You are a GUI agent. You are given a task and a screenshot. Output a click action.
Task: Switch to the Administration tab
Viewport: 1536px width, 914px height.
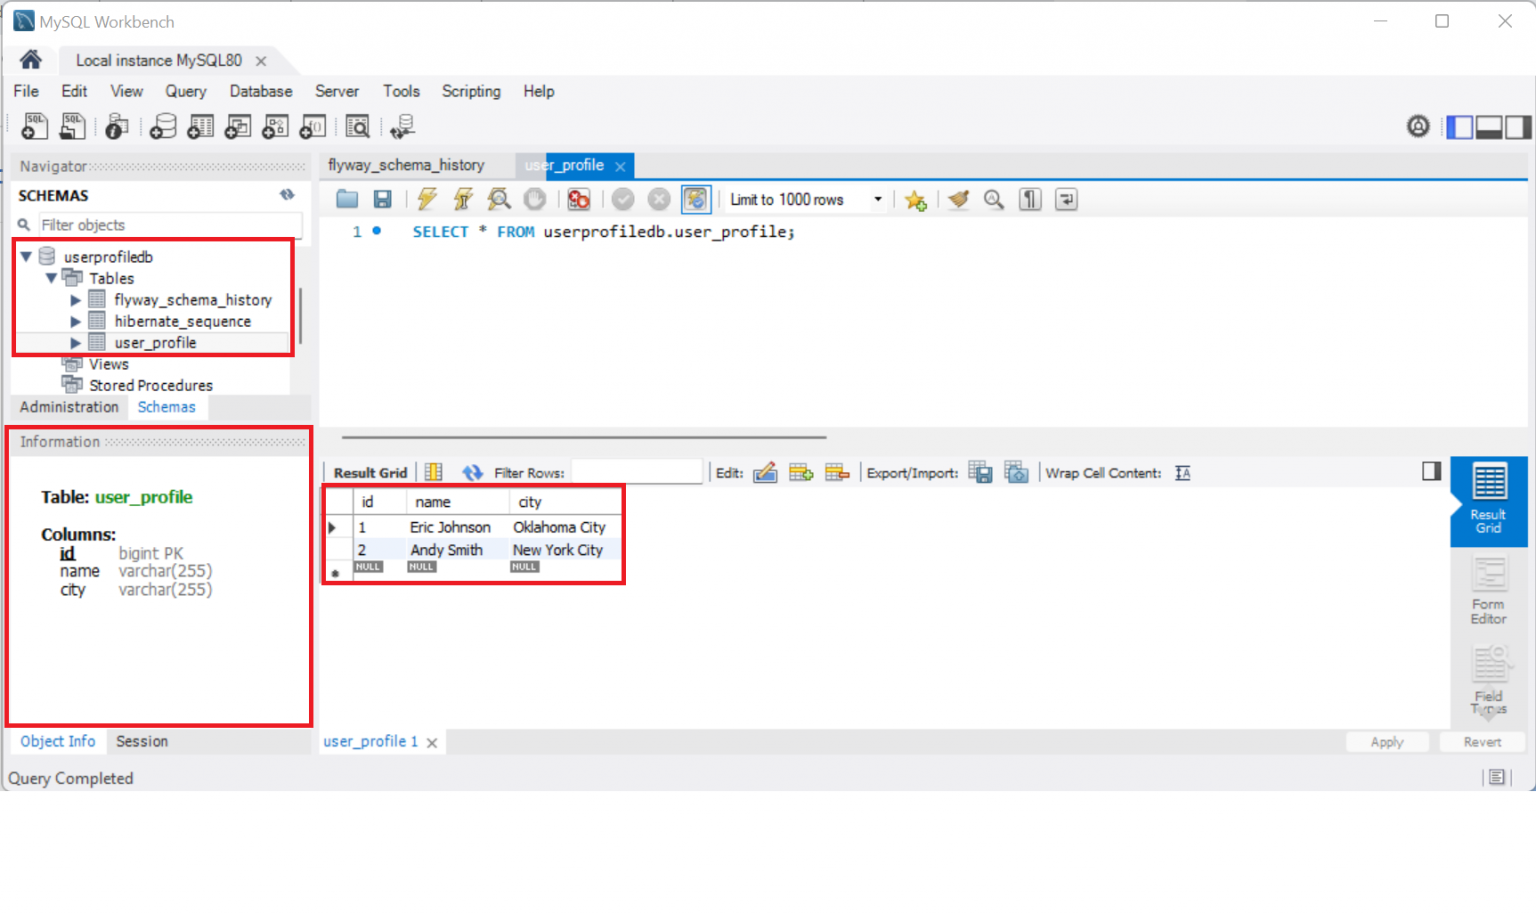tap(69, 407)
